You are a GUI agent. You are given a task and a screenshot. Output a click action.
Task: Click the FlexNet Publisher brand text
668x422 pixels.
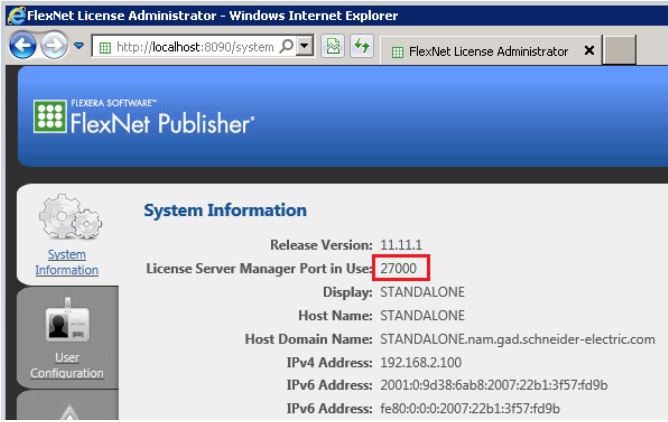point(163,123)
